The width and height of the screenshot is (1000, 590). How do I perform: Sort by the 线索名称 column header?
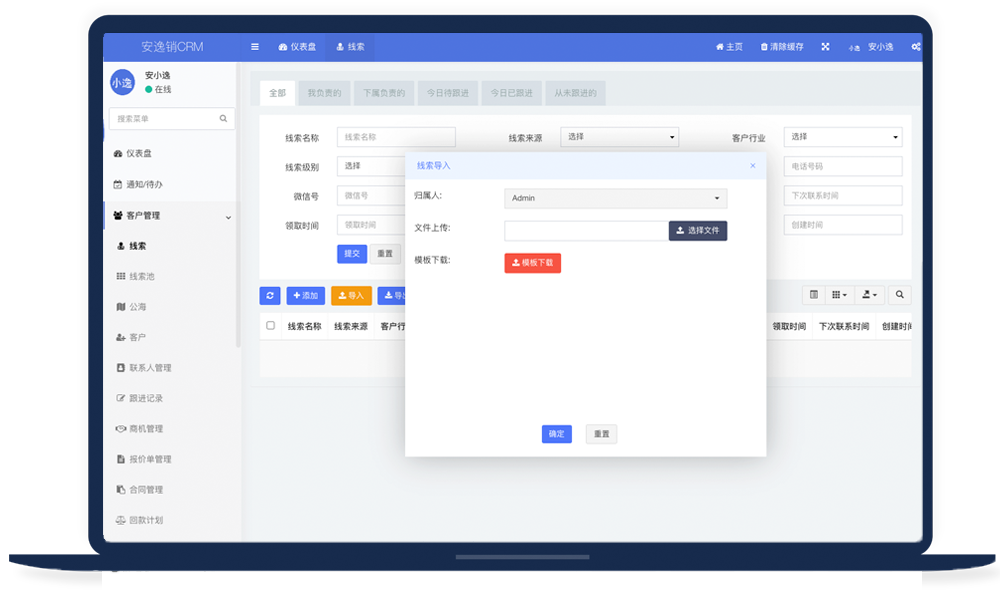(304, 327)
